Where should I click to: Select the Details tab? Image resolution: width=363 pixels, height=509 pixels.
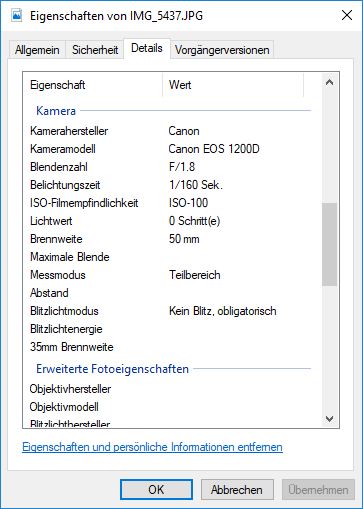pyautogui.click(x=147, y=48)
